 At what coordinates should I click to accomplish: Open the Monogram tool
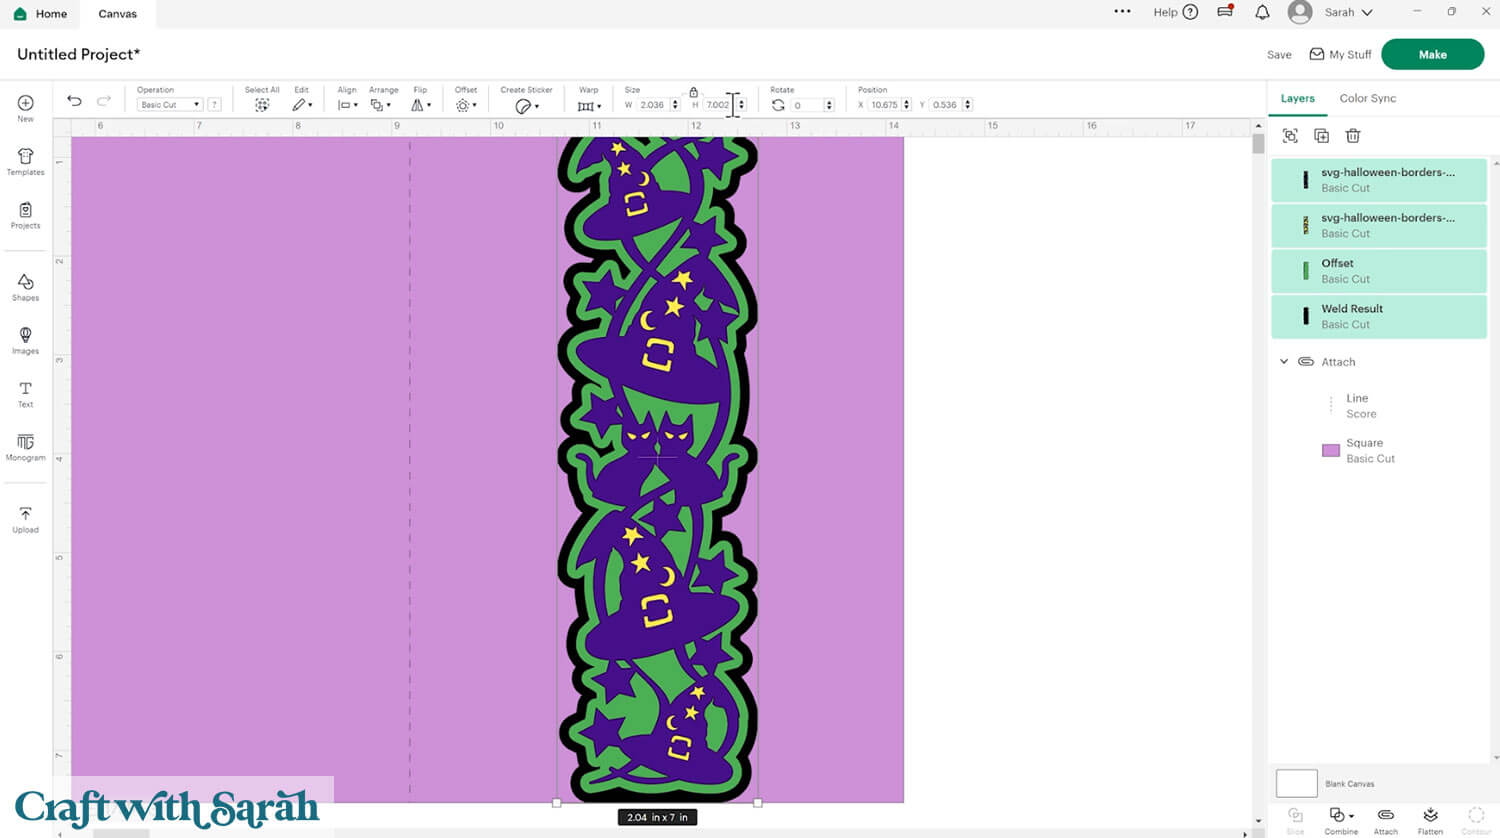(x=25, y=446)
